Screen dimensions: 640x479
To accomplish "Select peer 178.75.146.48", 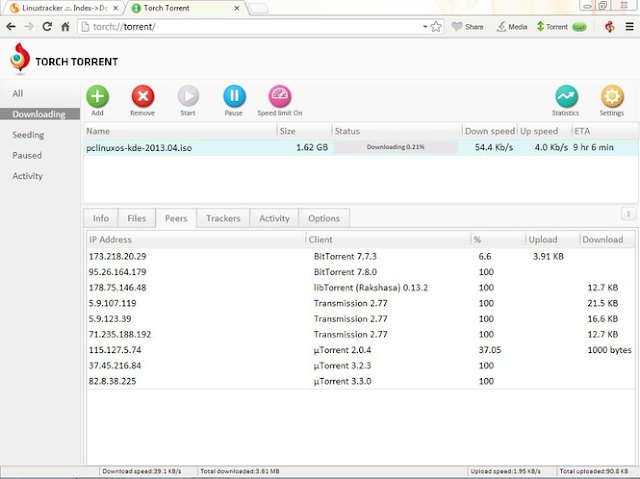I will click(361, 288).
